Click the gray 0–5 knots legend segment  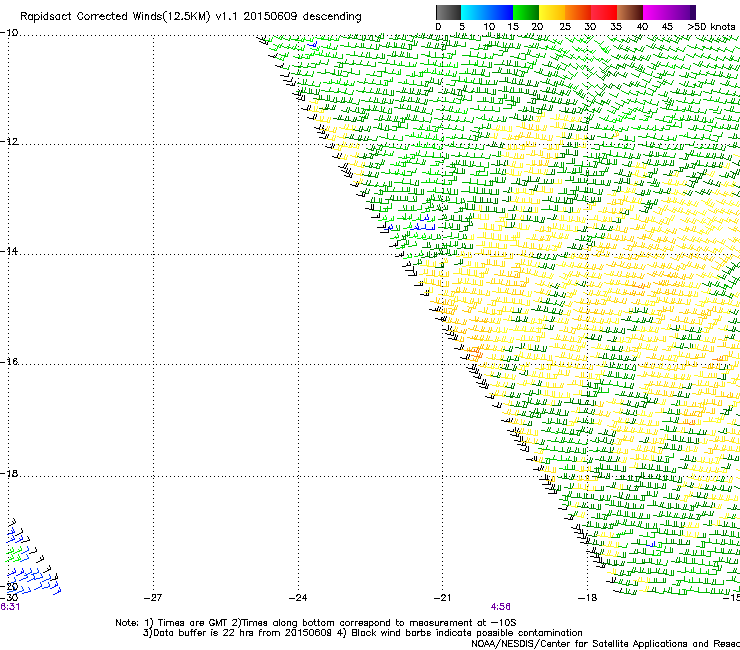click(448, 12)
